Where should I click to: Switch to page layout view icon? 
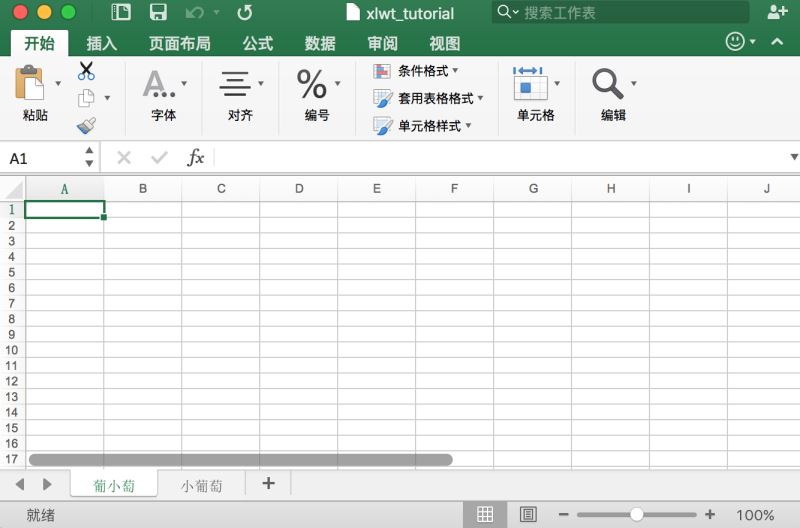point(528,514)
